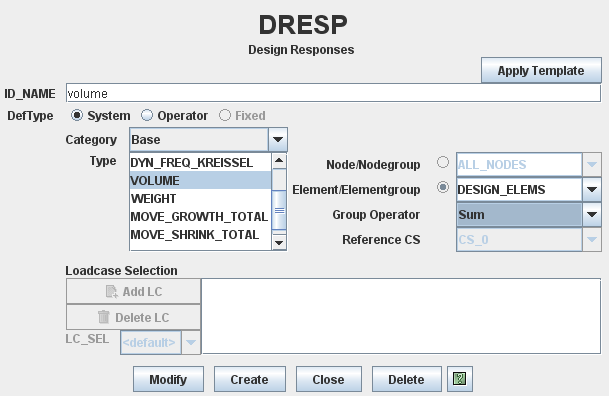Click the Delete button

407,379
